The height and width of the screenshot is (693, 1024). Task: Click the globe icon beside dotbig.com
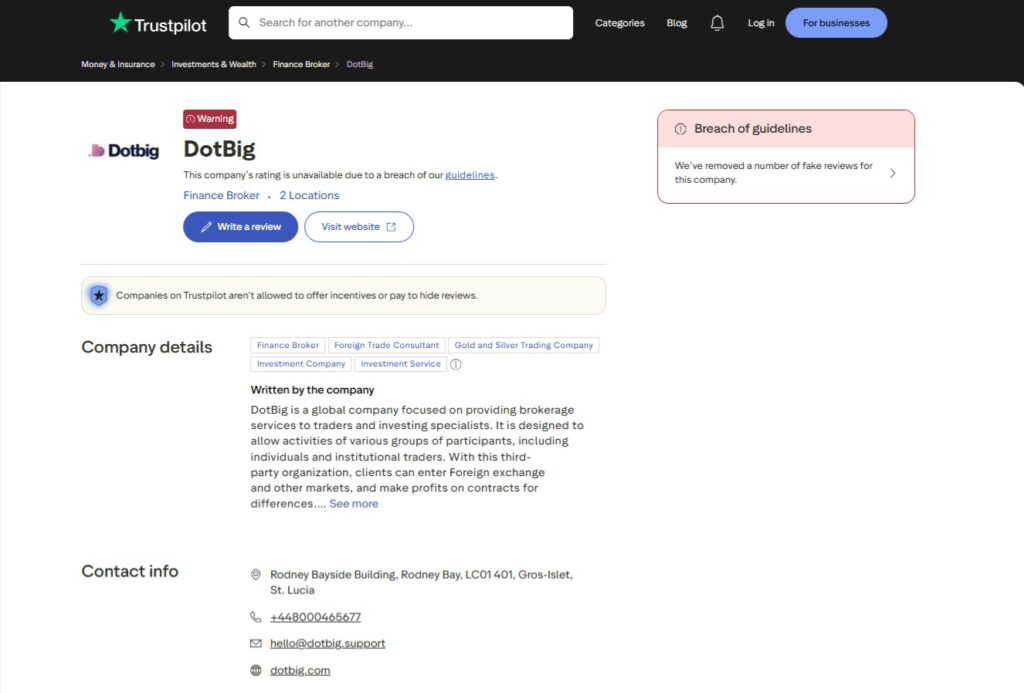[256, 670]
